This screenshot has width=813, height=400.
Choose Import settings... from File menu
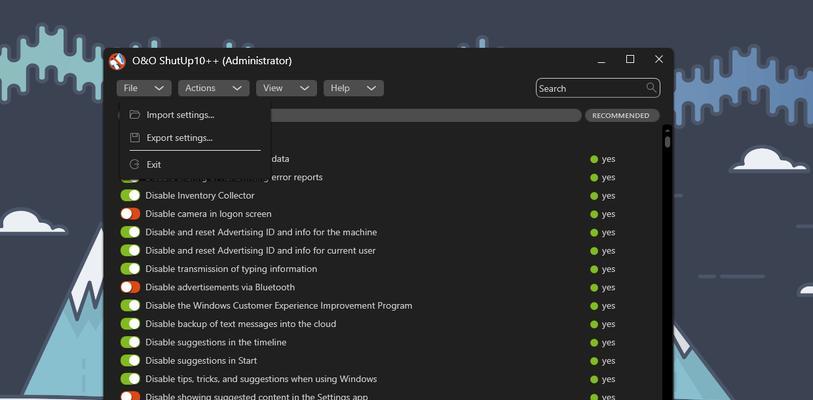coord(194,115)
